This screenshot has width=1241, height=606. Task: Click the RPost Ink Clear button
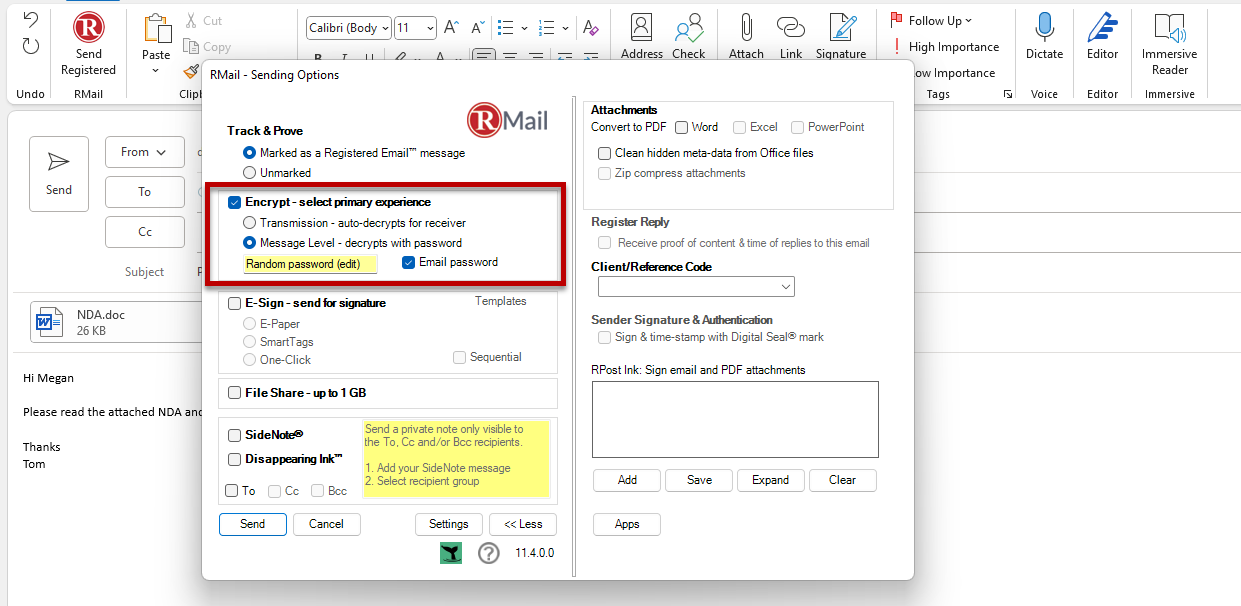(843, 480)
